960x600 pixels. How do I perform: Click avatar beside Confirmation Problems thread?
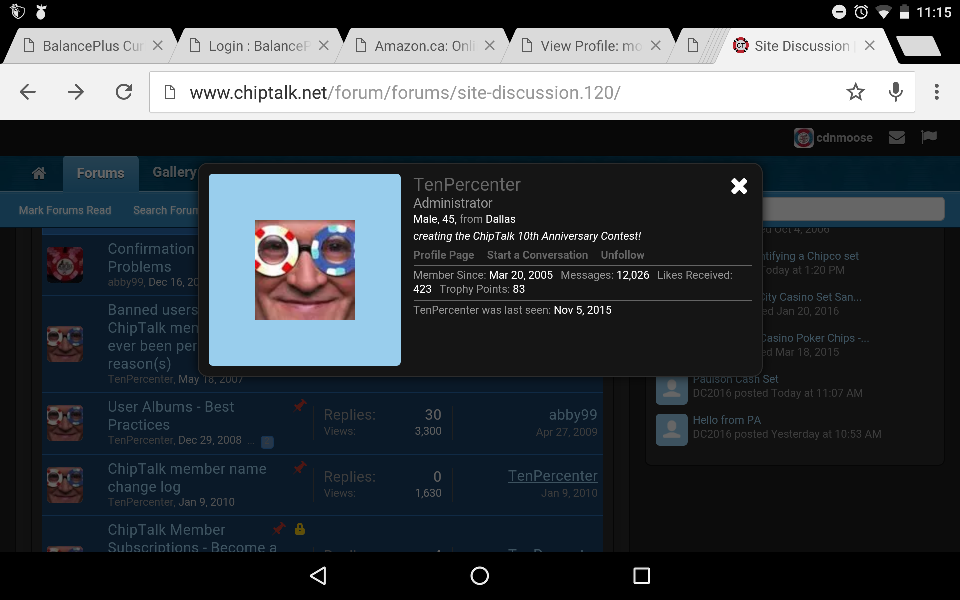point(65,264)
